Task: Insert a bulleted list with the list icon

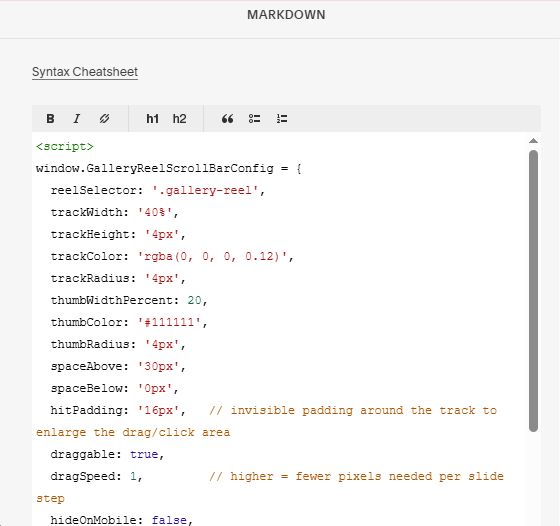Action: (255, 119)
